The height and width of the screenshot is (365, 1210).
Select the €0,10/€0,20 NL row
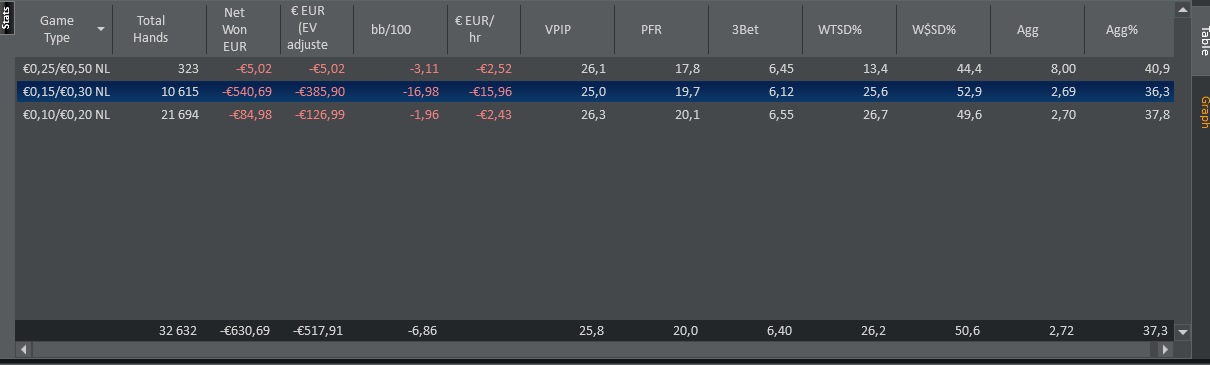[595, 115]
